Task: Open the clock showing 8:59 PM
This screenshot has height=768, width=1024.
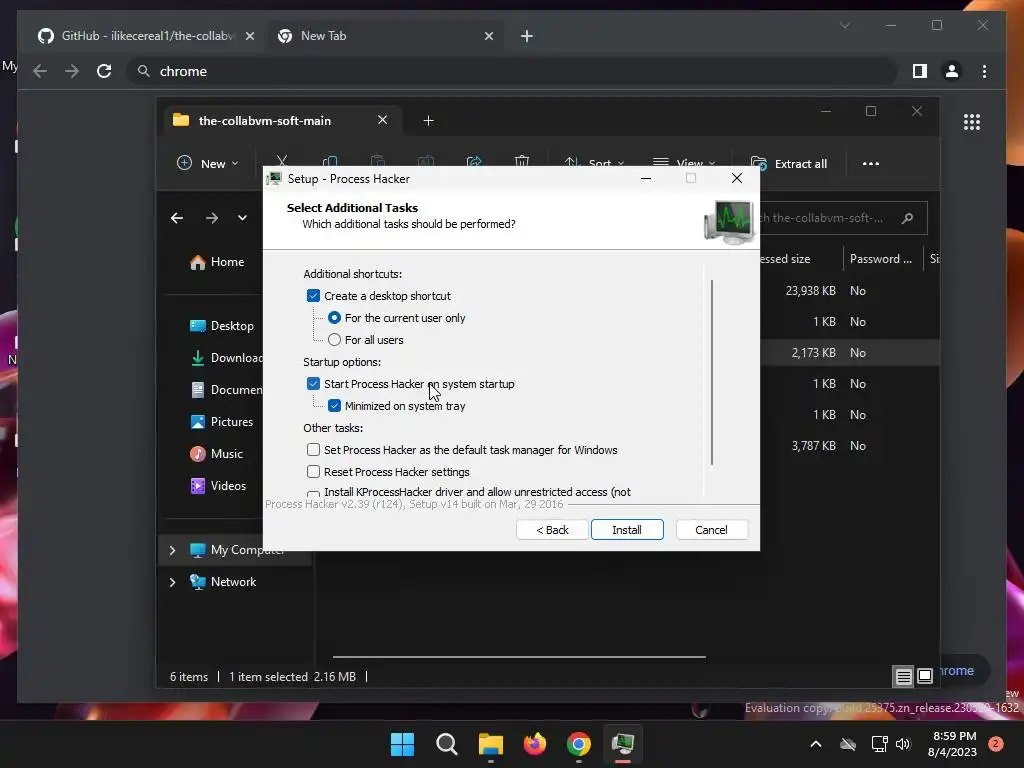Action: point(953,744)
